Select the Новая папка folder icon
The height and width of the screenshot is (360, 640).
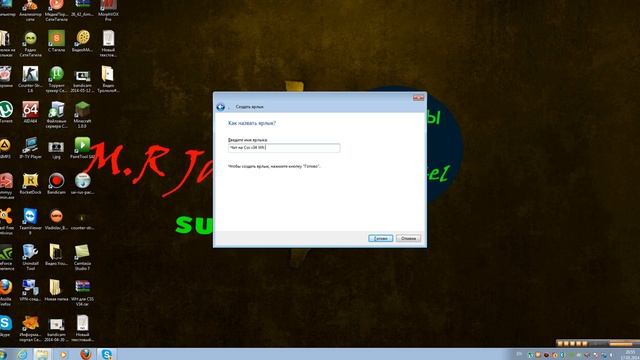56,290
